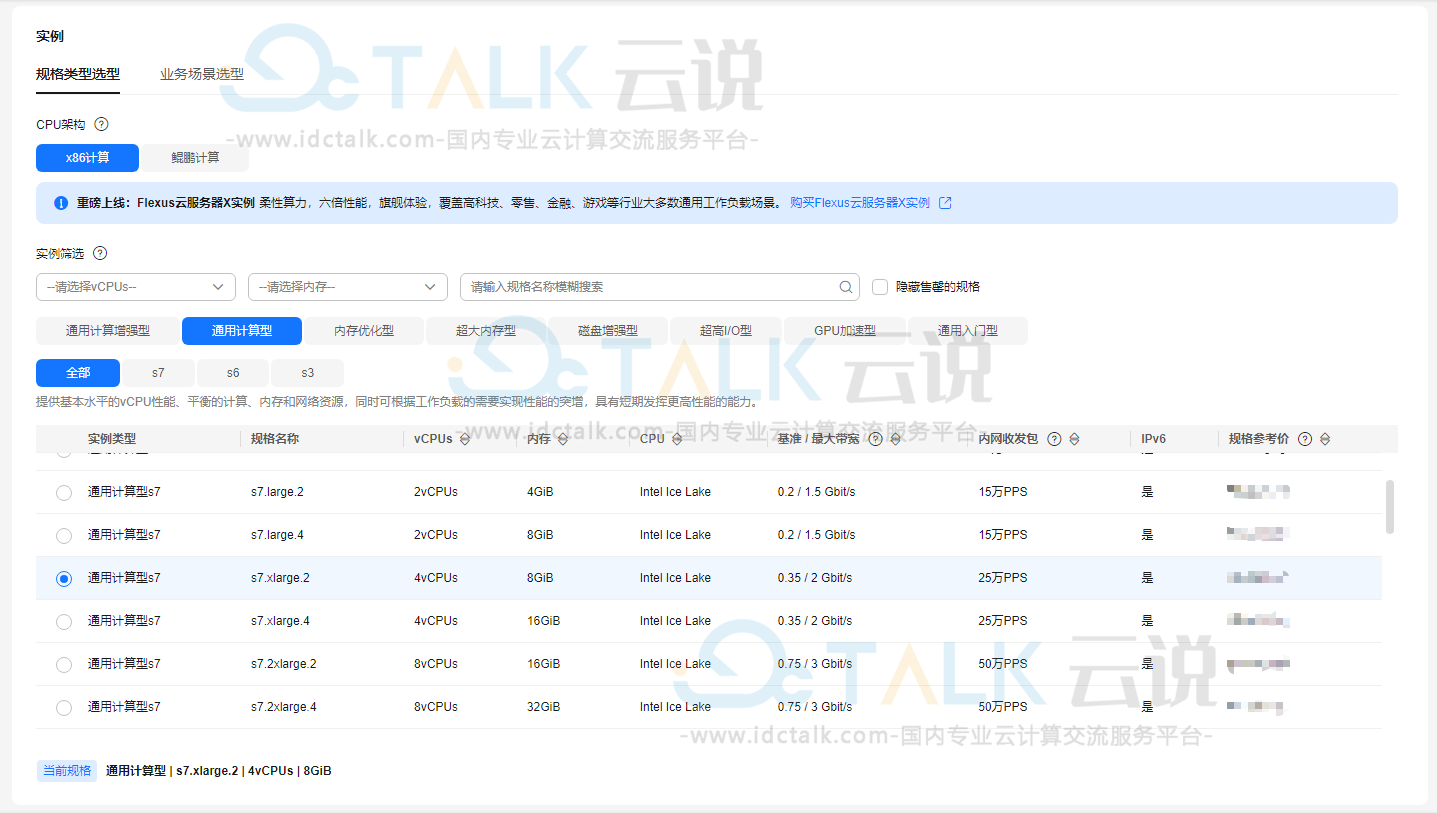Viewport: 1437px width, 813px height.
Task: Select 超高I/O型 instance category
Action: 726,331
